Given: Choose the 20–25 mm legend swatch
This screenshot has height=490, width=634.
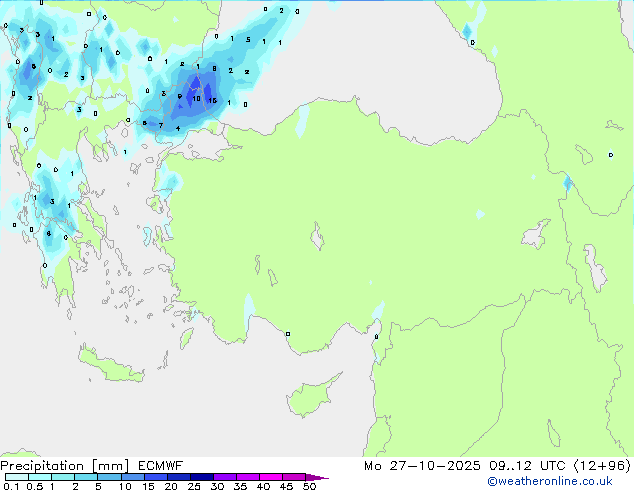Looking at the screenshot, I should point(178,477).
